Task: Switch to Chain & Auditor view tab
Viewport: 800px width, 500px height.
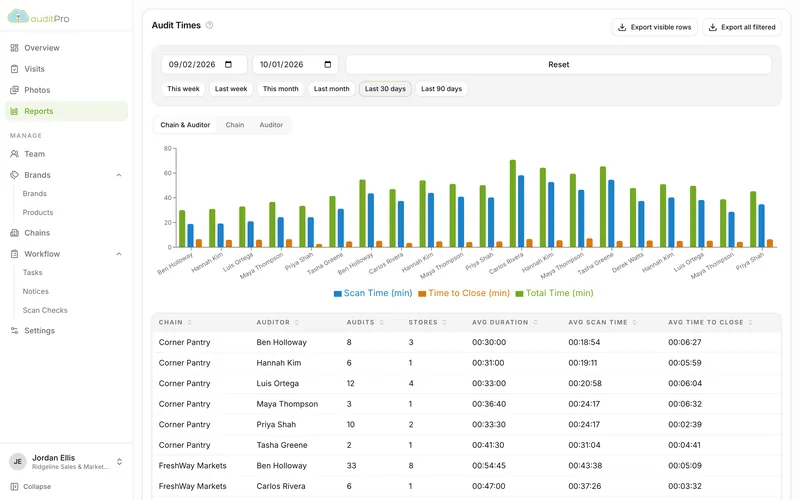Action: [185, 125]
